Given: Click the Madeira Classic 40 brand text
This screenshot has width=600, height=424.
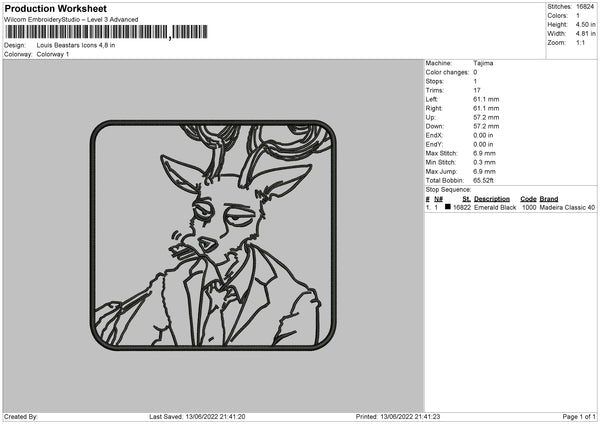Looking at the screenshot, I should tap(567, 207).
